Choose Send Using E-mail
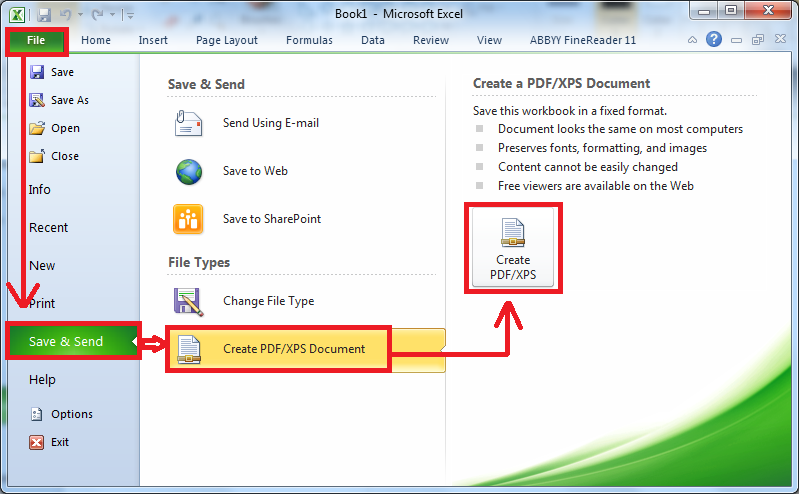Image resolution: width=799 pixels, height=494 pixels. pyautogui.click(x=271, y=123)
